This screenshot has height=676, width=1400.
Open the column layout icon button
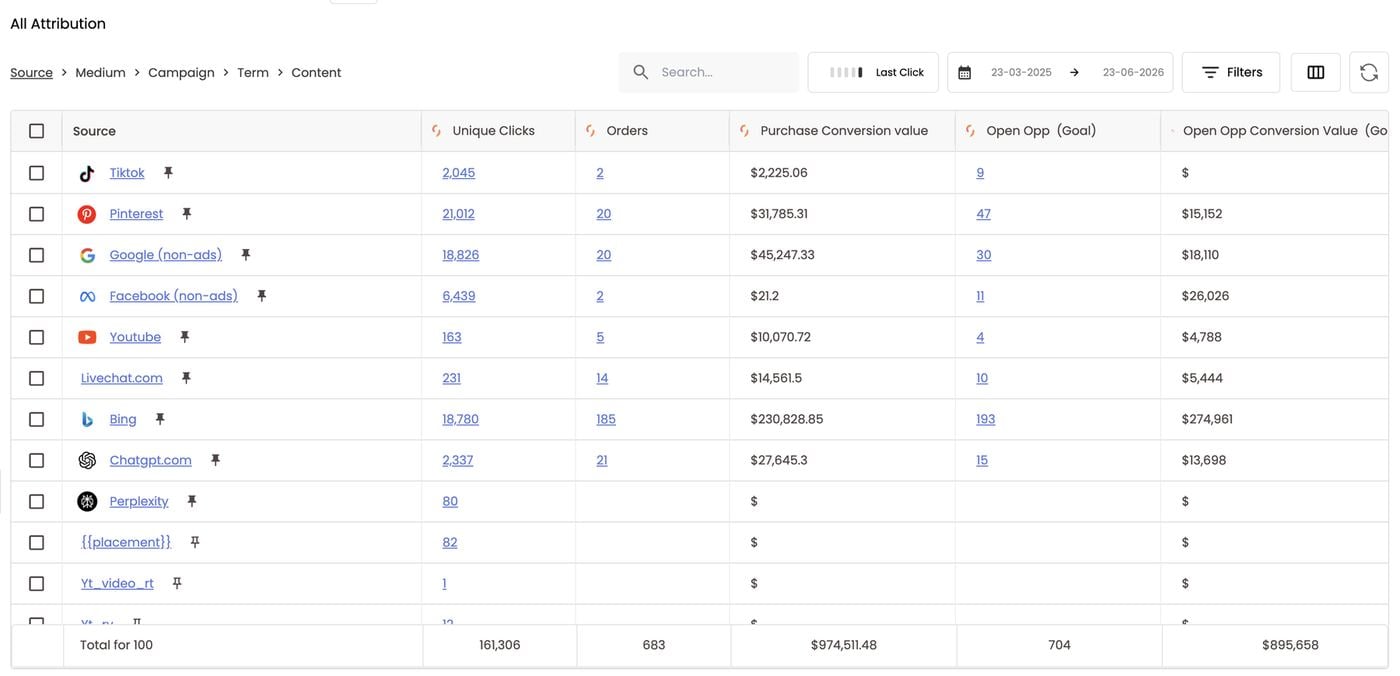(1316, 72)
